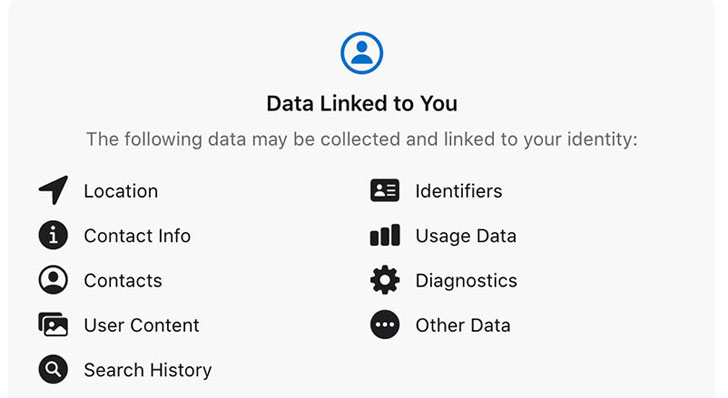Select the Identifiers label
The image size is (728, 398).
(x=459, y=191)
